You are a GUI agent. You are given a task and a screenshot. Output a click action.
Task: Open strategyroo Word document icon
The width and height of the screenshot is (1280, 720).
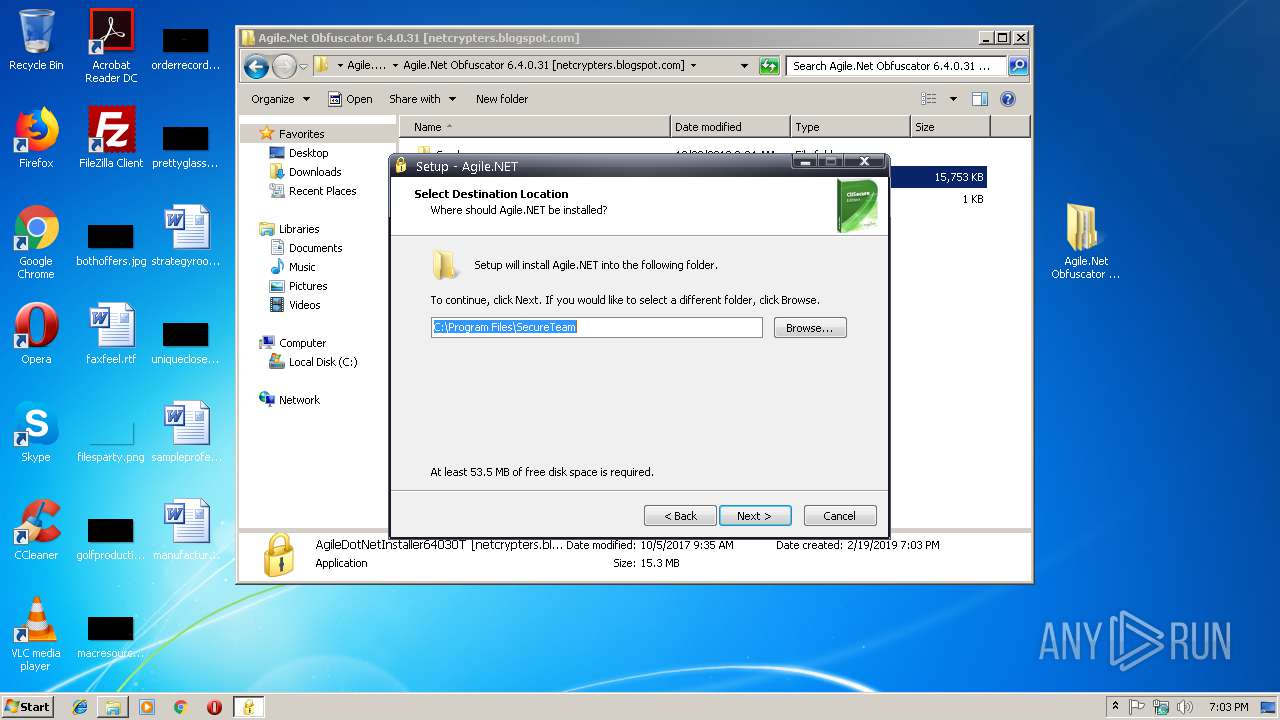click(x=186, y=236)
